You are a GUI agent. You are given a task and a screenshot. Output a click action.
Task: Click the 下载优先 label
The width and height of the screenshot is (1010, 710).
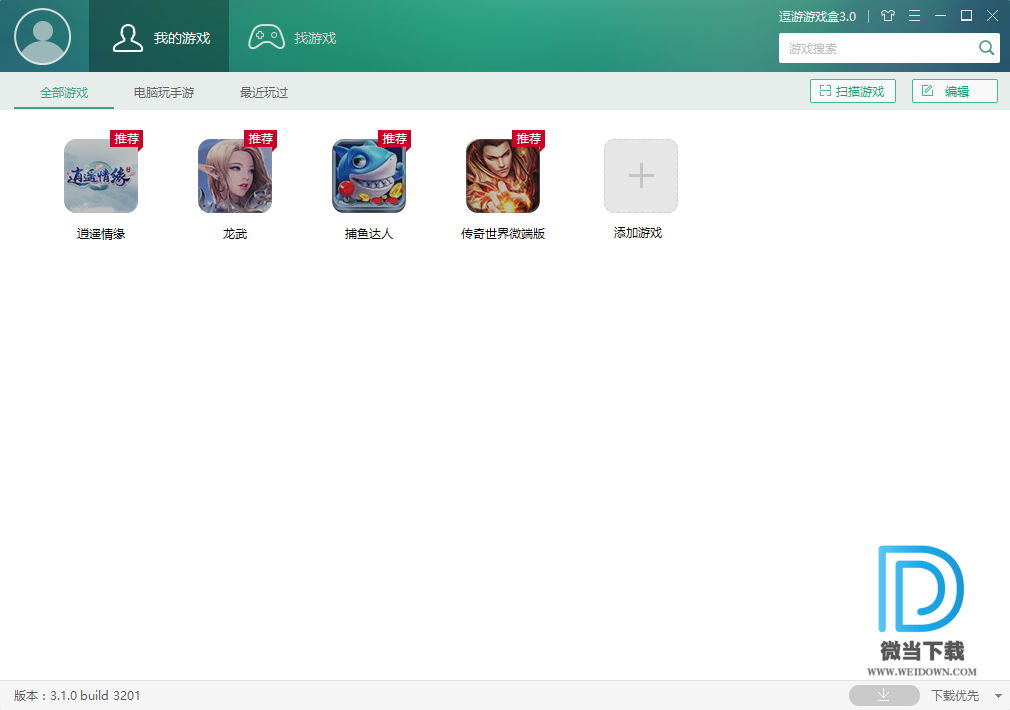coord(955,696)
